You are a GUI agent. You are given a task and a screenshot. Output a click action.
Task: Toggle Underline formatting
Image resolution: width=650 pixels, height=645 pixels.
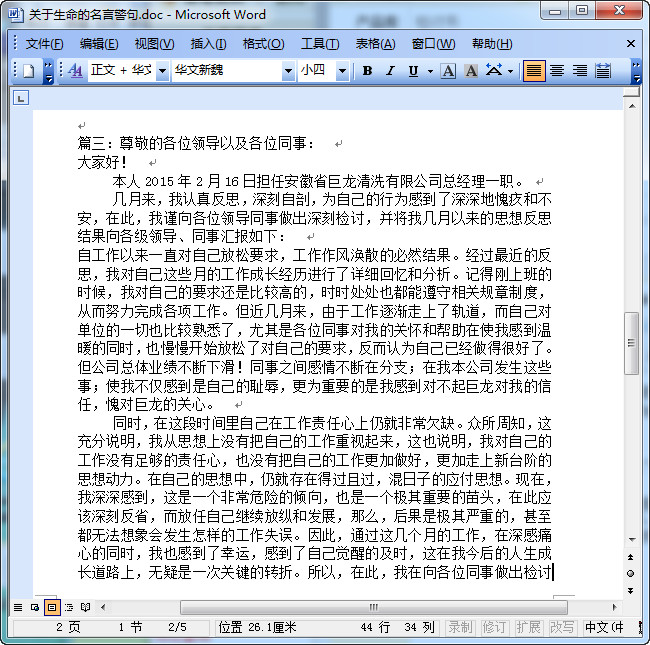tap(413, 71)
